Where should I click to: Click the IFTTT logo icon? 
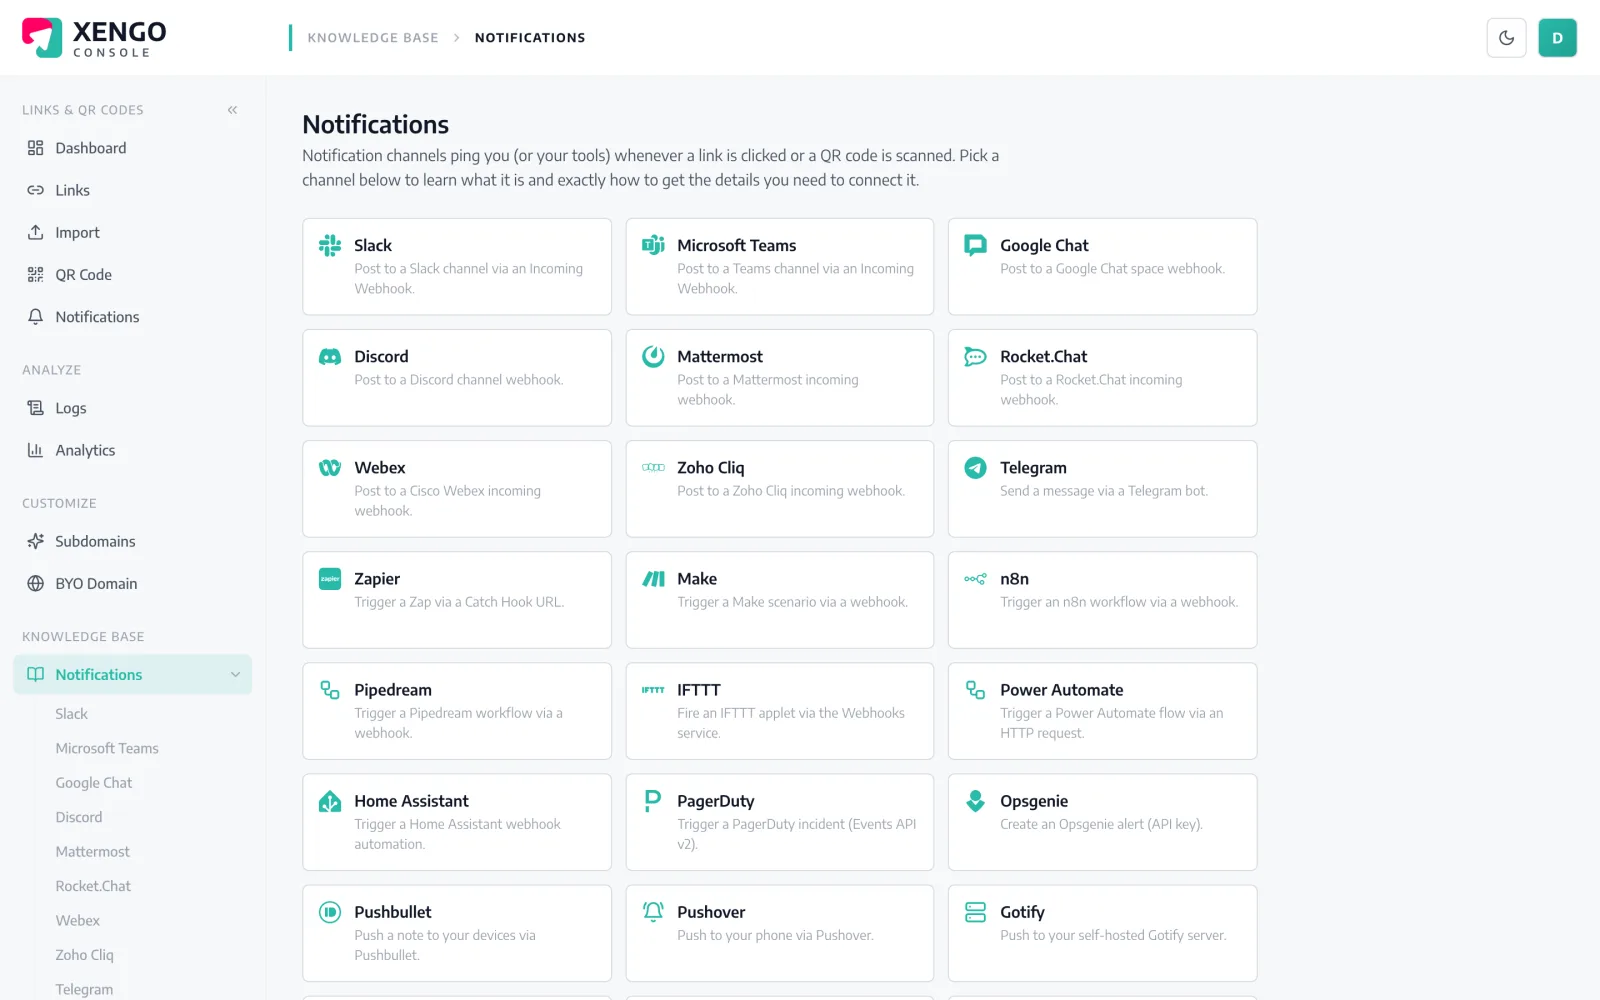click(x=653, y=689)
